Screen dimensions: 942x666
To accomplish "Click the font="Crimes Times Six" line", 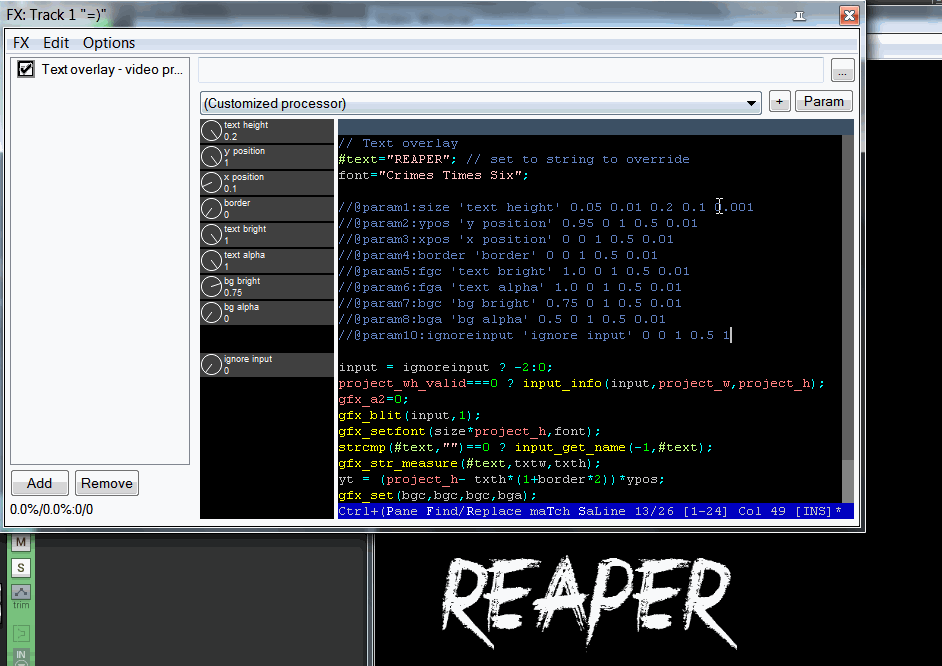I will [x=433, y=175].
